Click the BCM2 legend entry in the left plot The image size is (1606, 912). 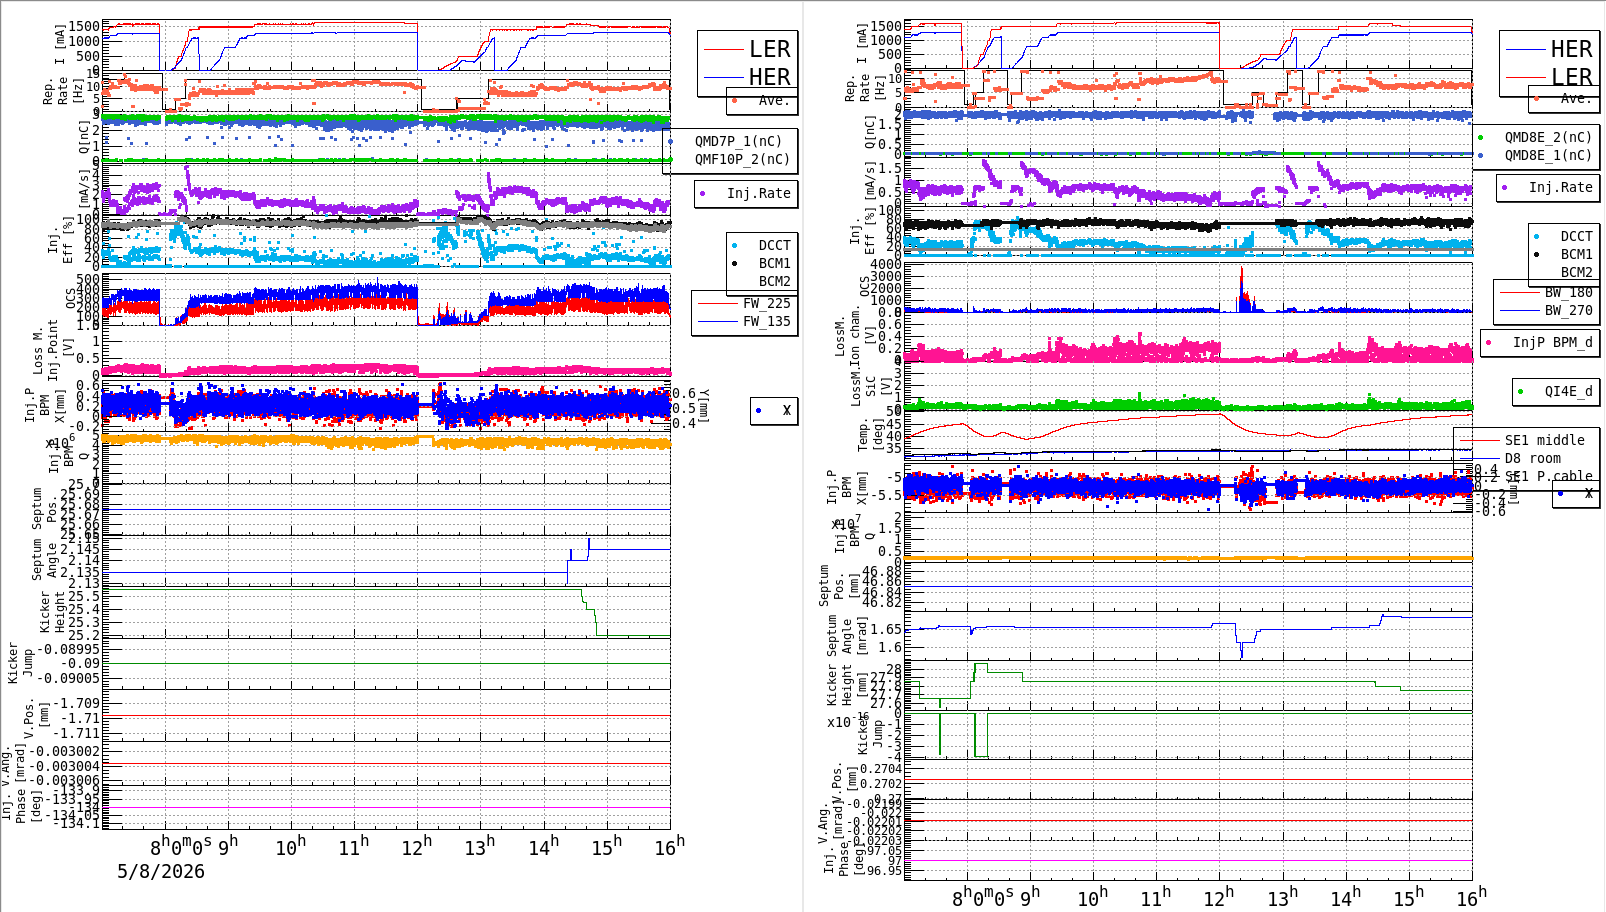coord(774,281)
